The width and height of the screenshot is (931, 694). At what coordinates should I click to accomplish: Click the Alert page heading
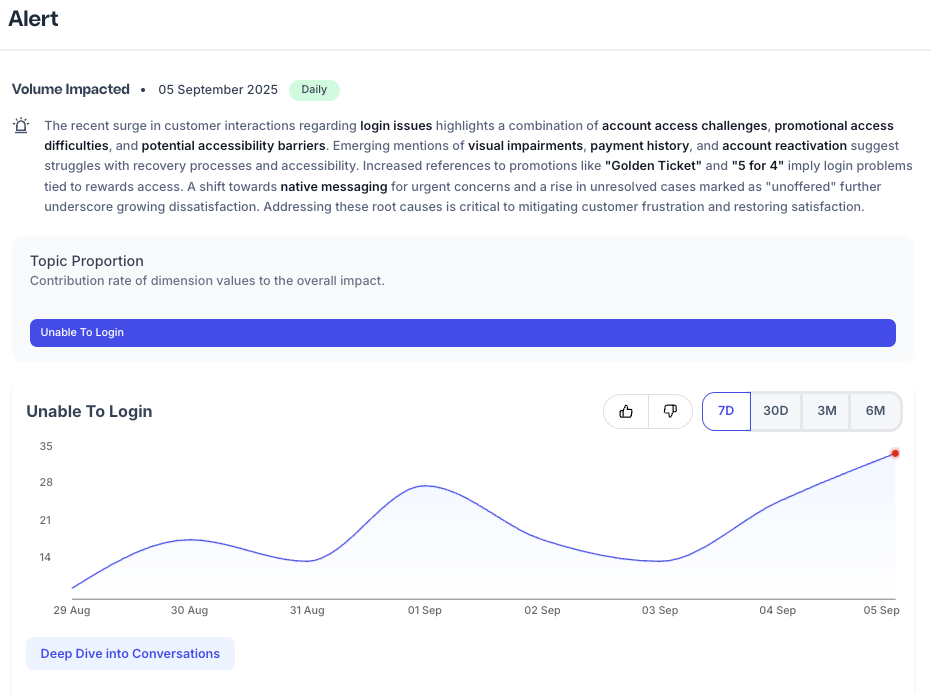[33, 18]
